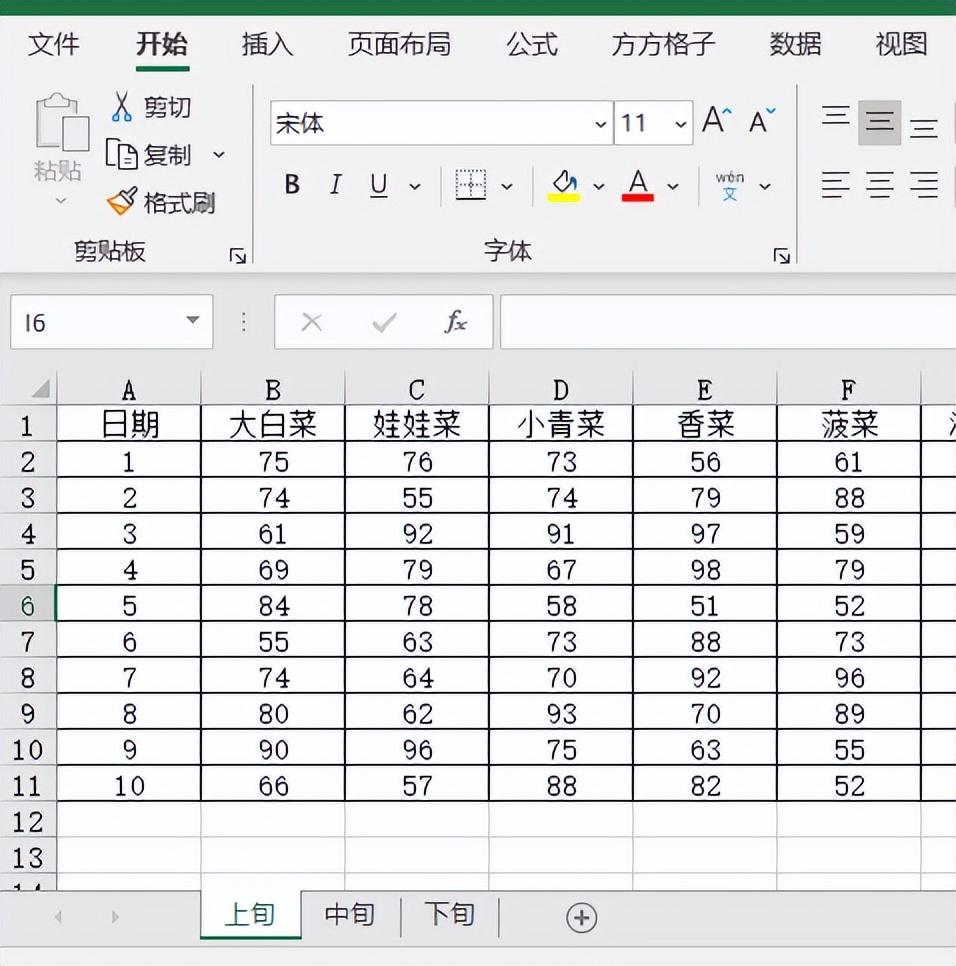Viewport: 956px width, 966px height.
Task: Toggle center alignment in the alignment group
Action: point(879,186)
